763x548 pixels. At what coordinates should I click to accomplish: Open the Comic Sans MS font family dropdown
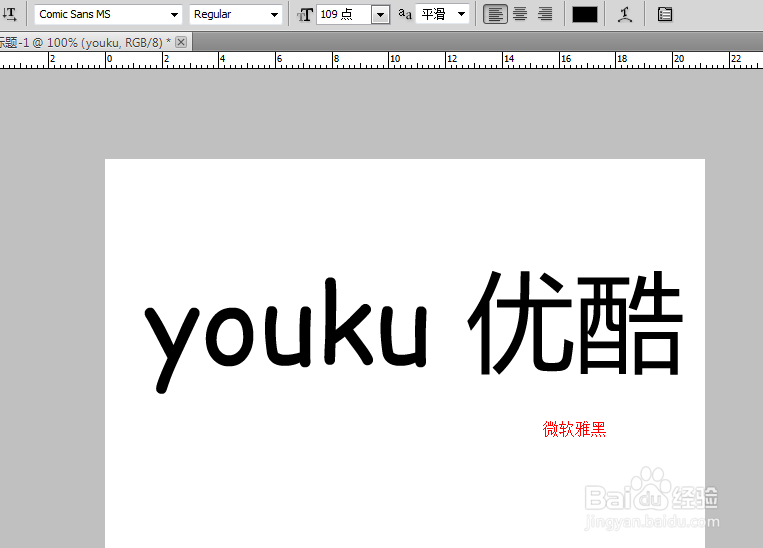[x=108, y=15]
